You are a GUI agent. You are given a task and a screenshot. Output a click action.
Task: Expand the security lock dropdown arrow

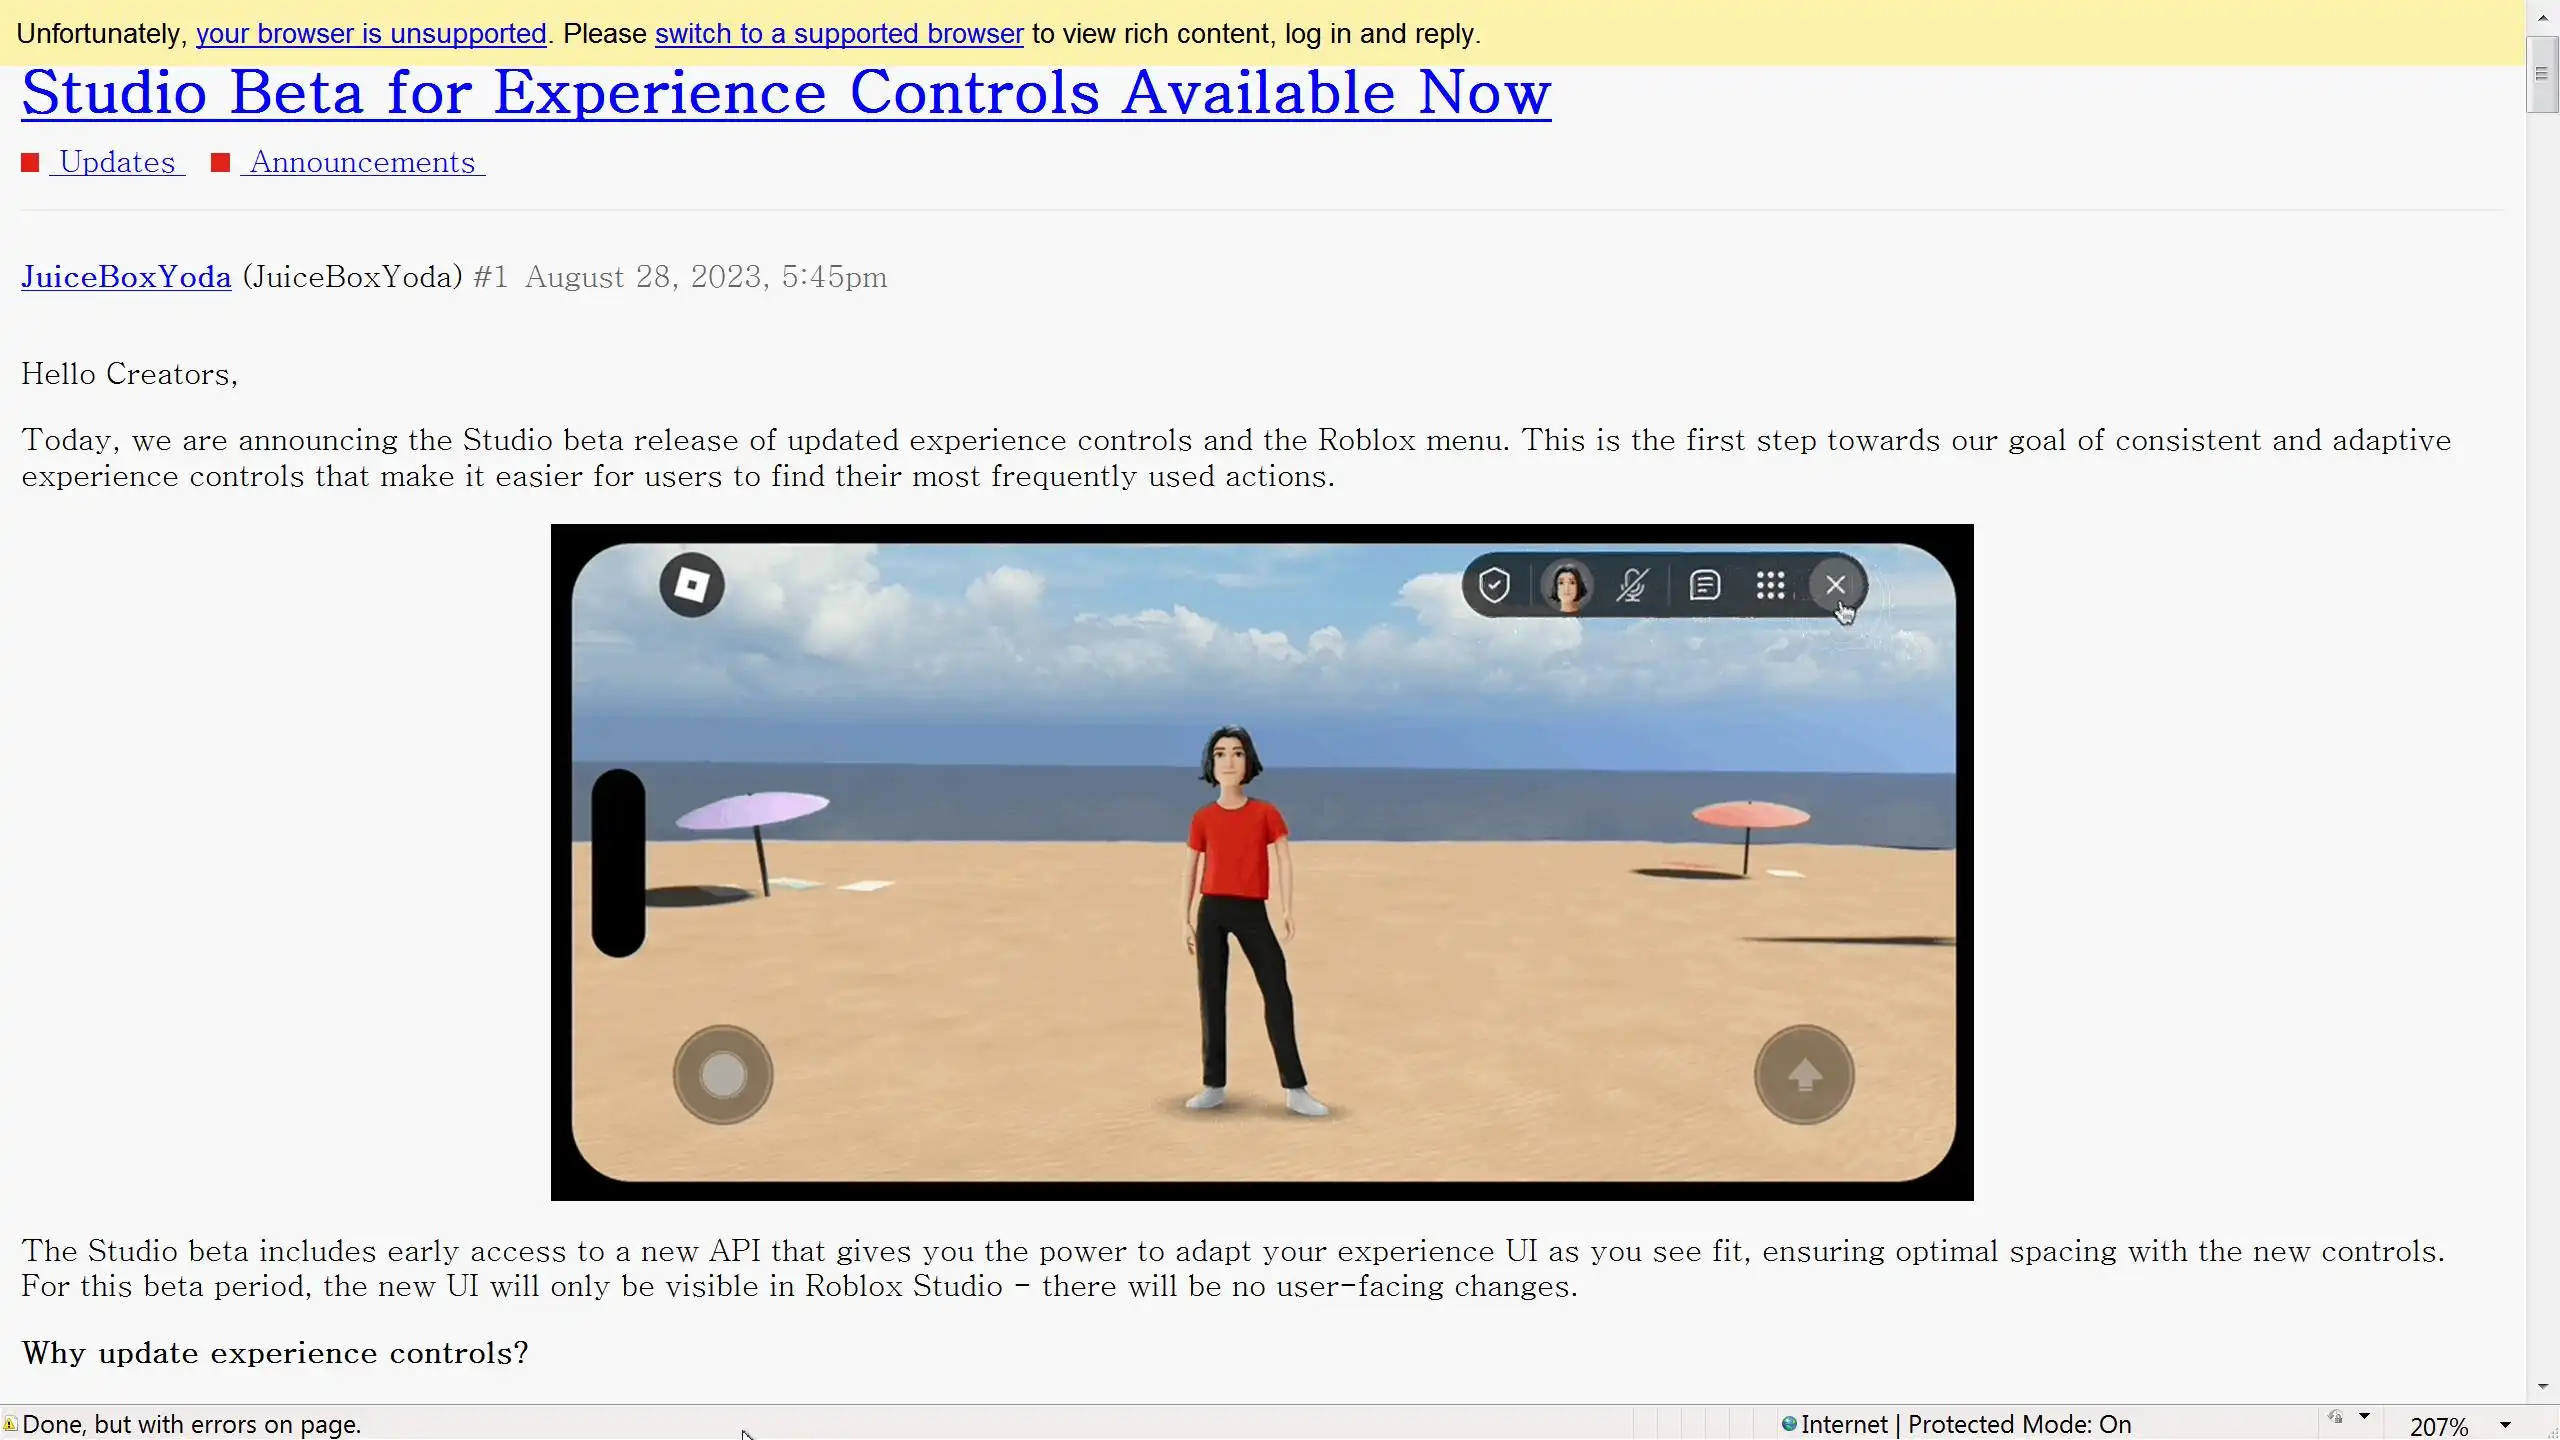coord(2364,1417)
